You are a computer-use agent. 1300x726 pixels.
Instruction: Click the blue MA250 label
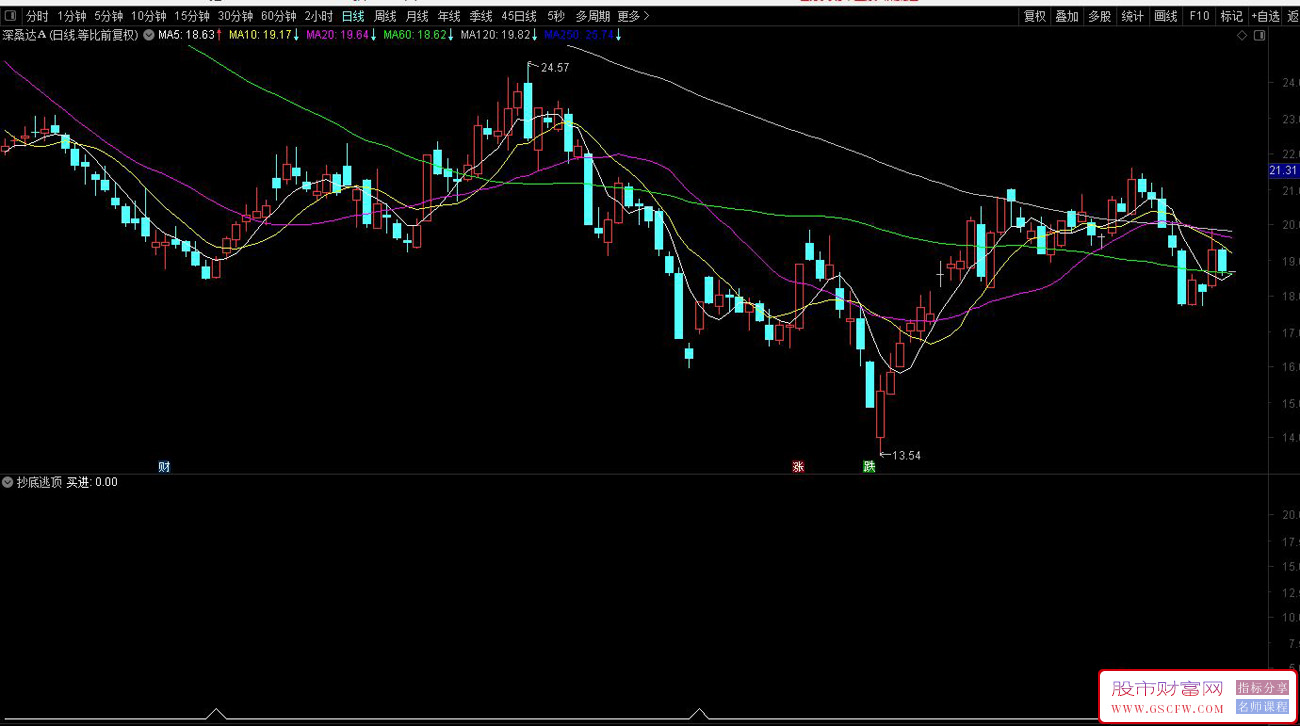[578, 35]
